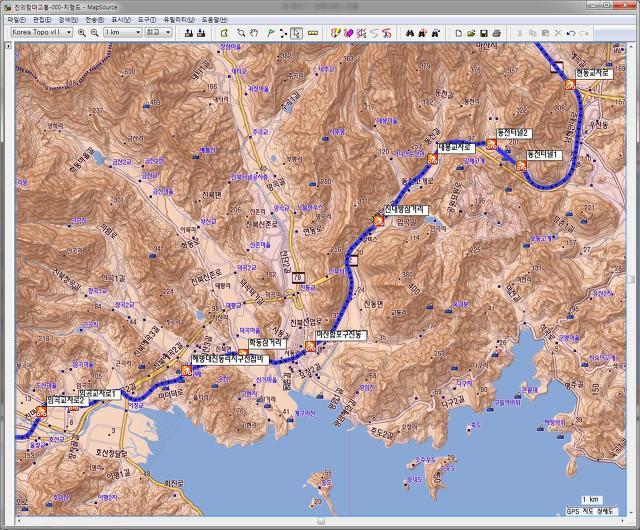This screenshot has height=530, width=640.
Task: Select the Distance/Bearing ruler tool
Action: (313, 33)
